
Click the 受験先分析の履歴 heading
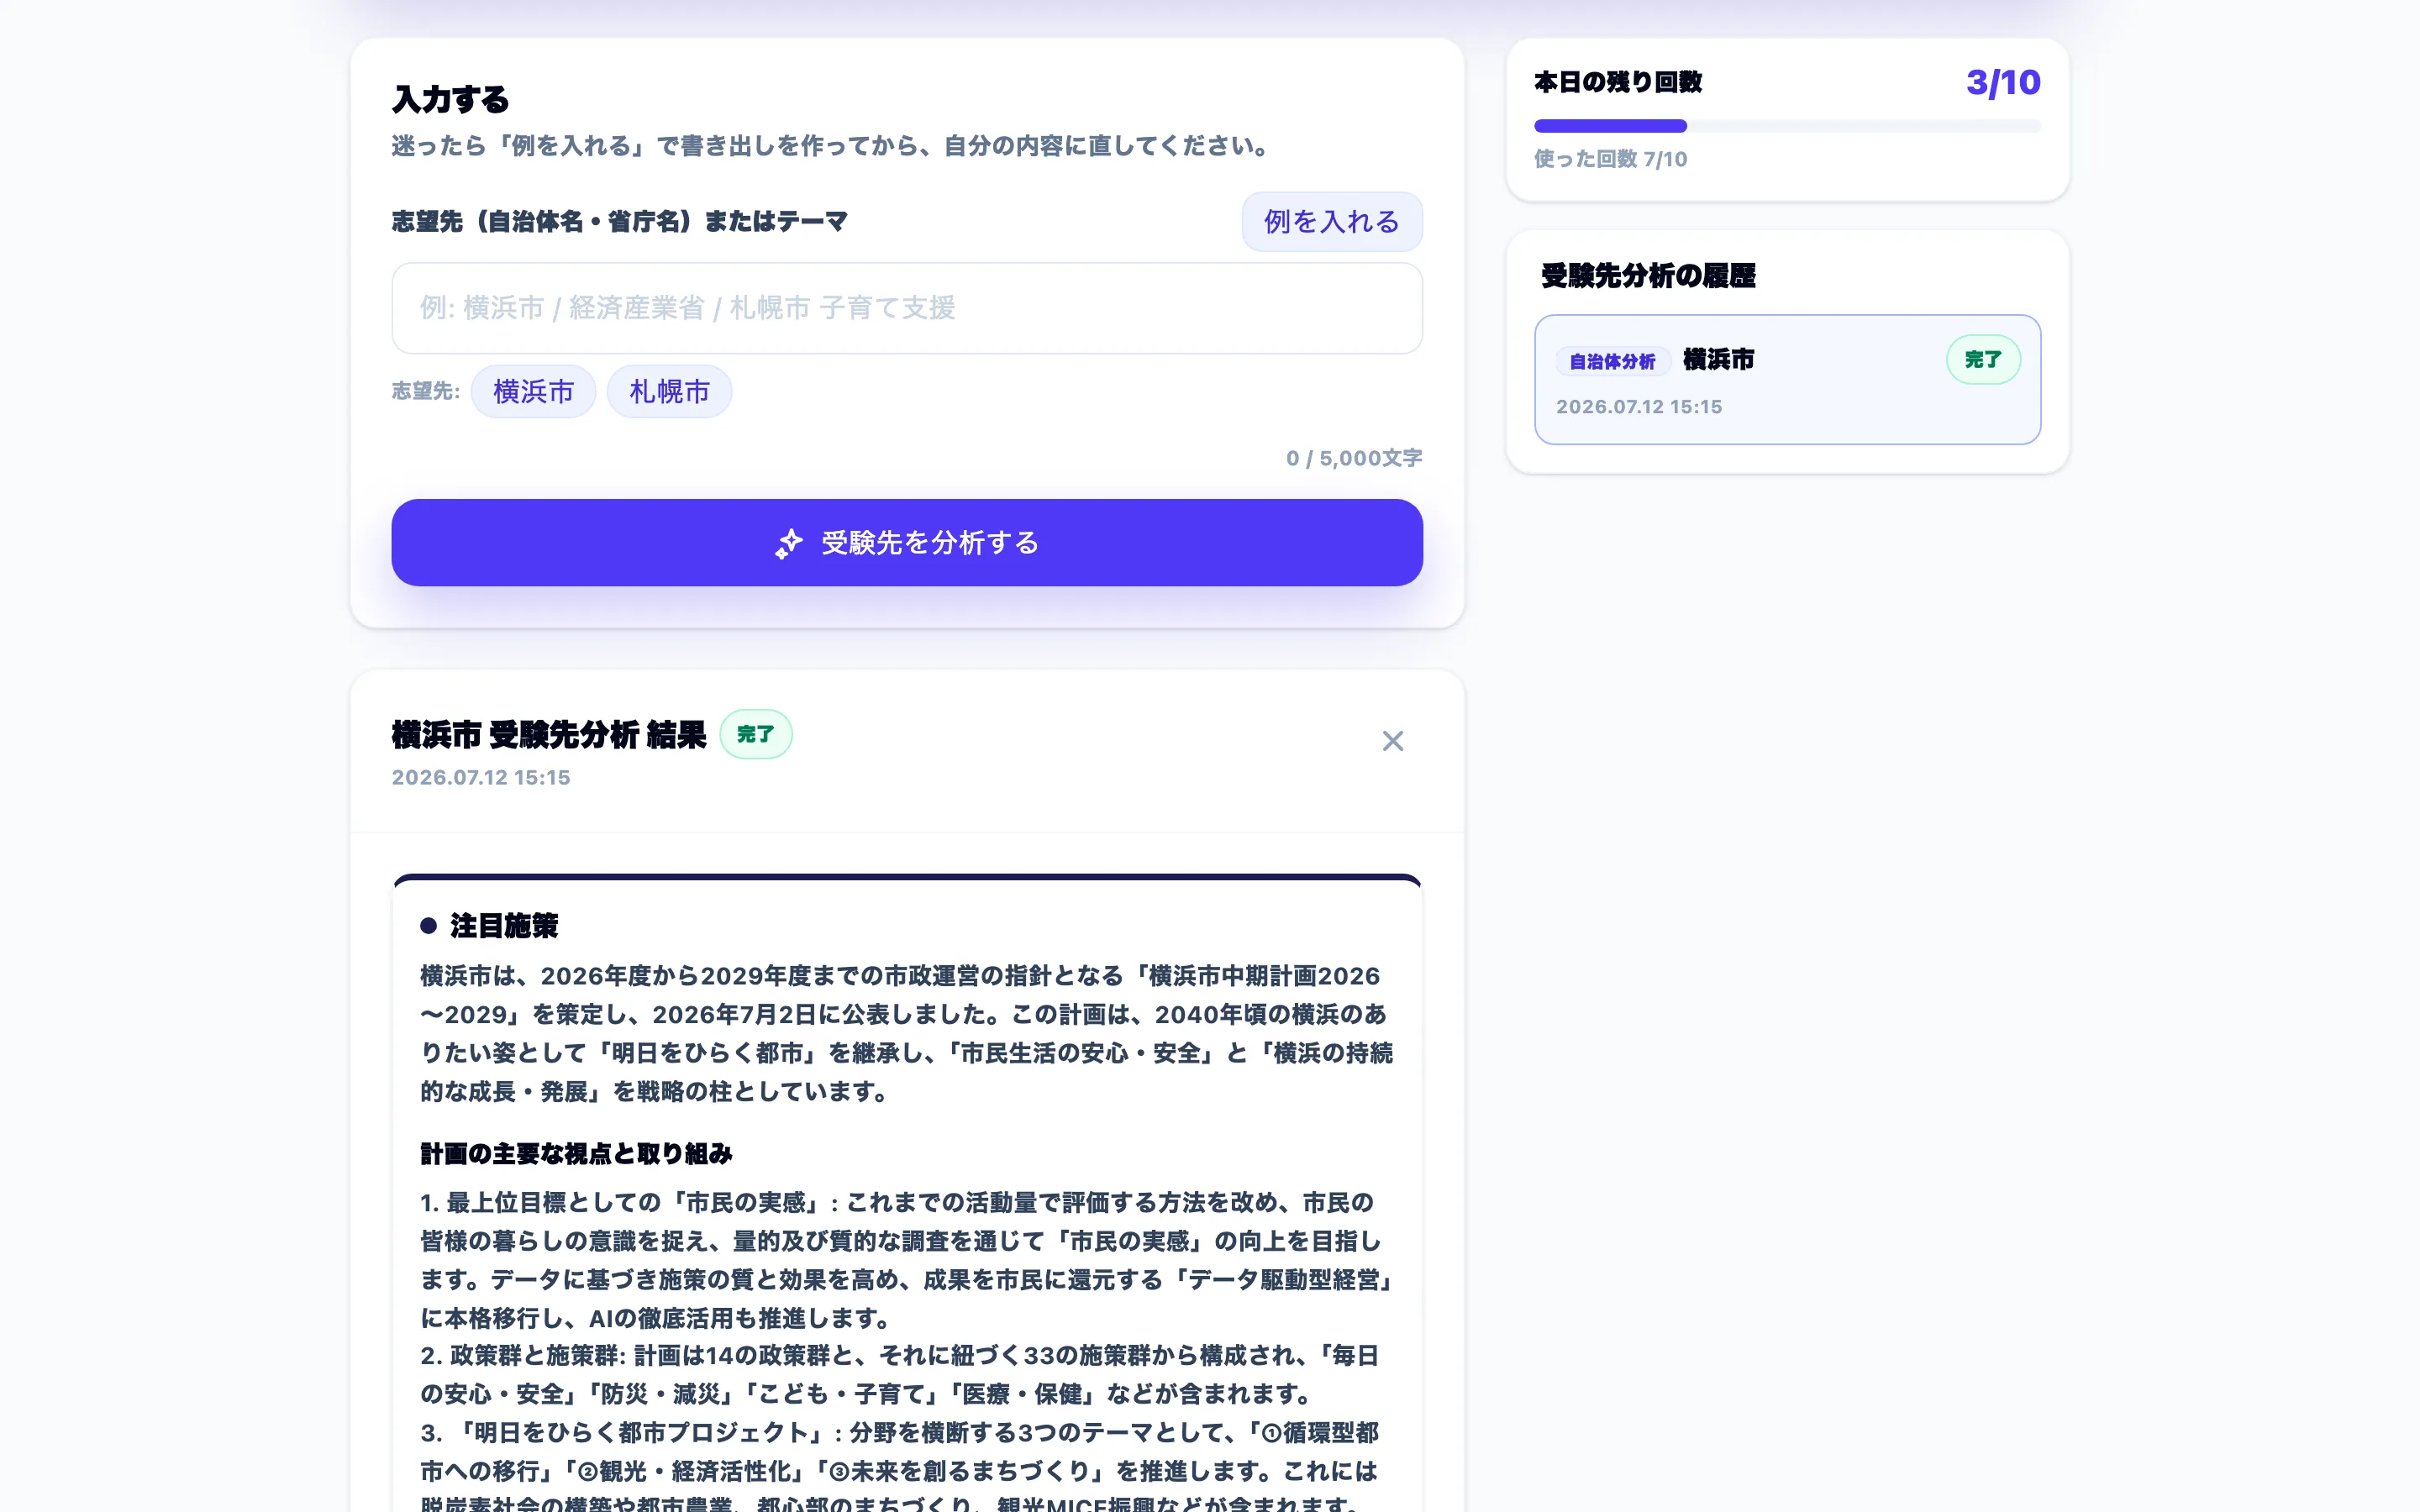1648,276
